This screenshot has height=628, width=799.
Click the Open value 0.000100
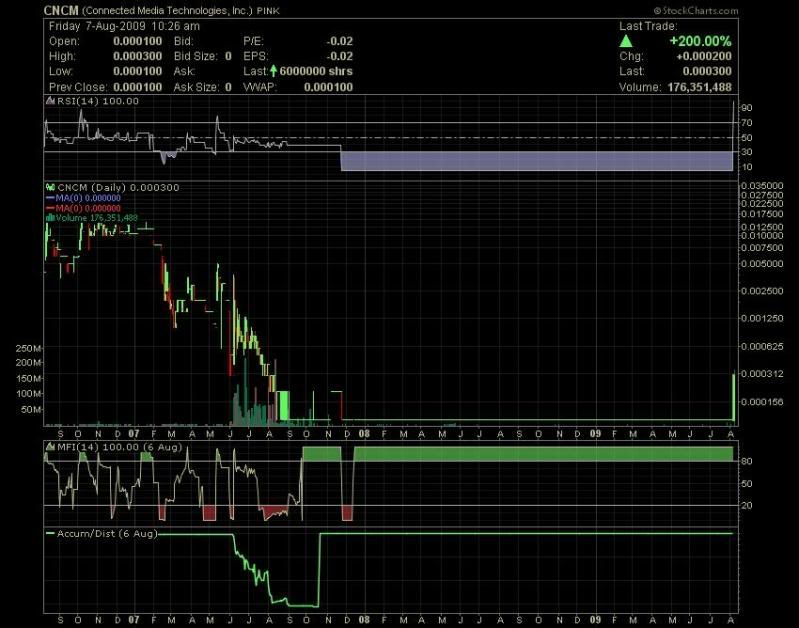click(138, 41)
